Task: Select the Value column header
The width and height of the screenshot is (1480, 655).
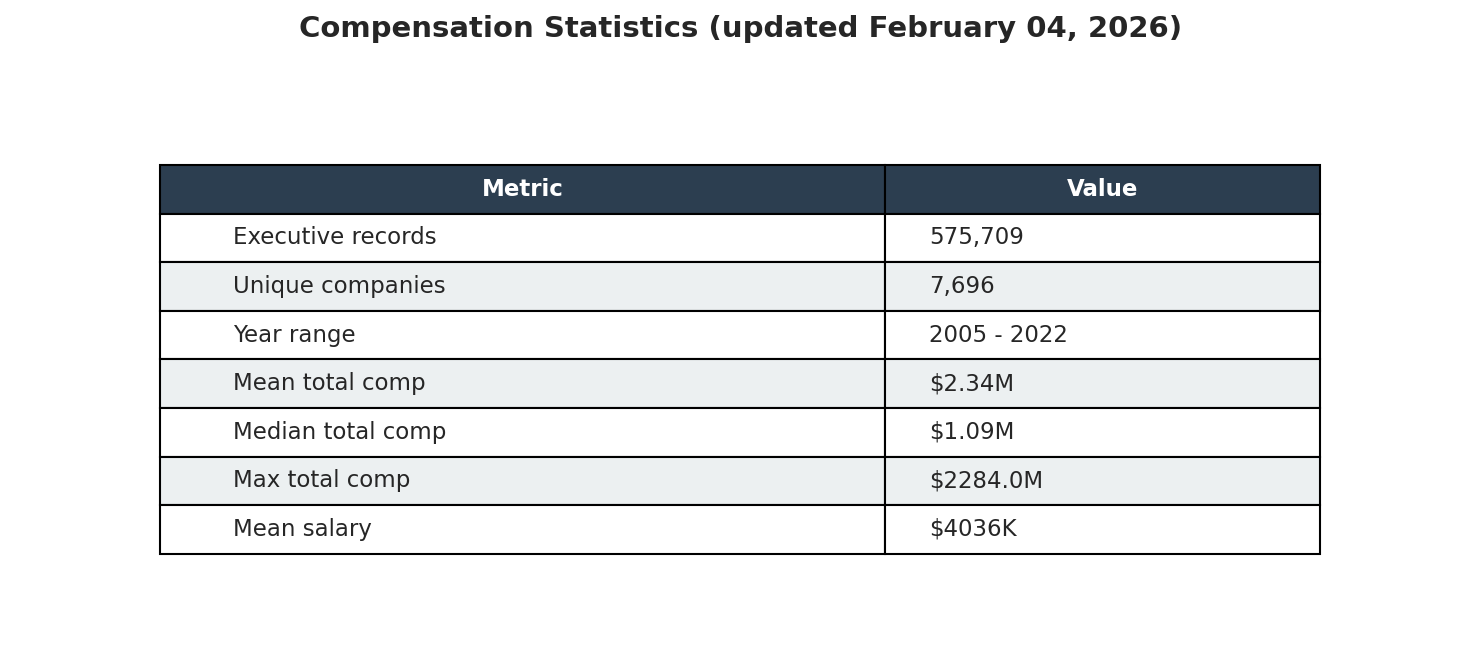Action: 1101,189
